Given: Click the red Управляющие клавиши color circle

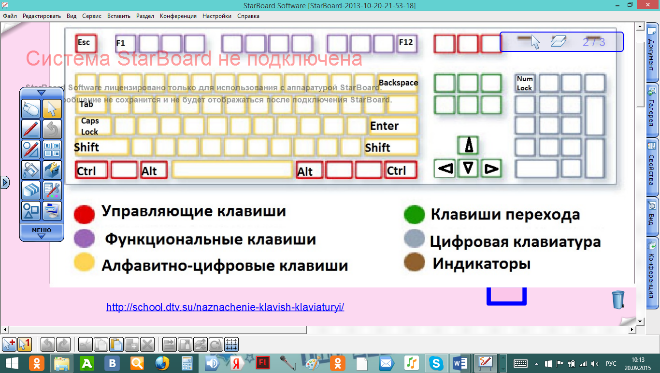Looking at the screenshot, I should click(84, 214).
